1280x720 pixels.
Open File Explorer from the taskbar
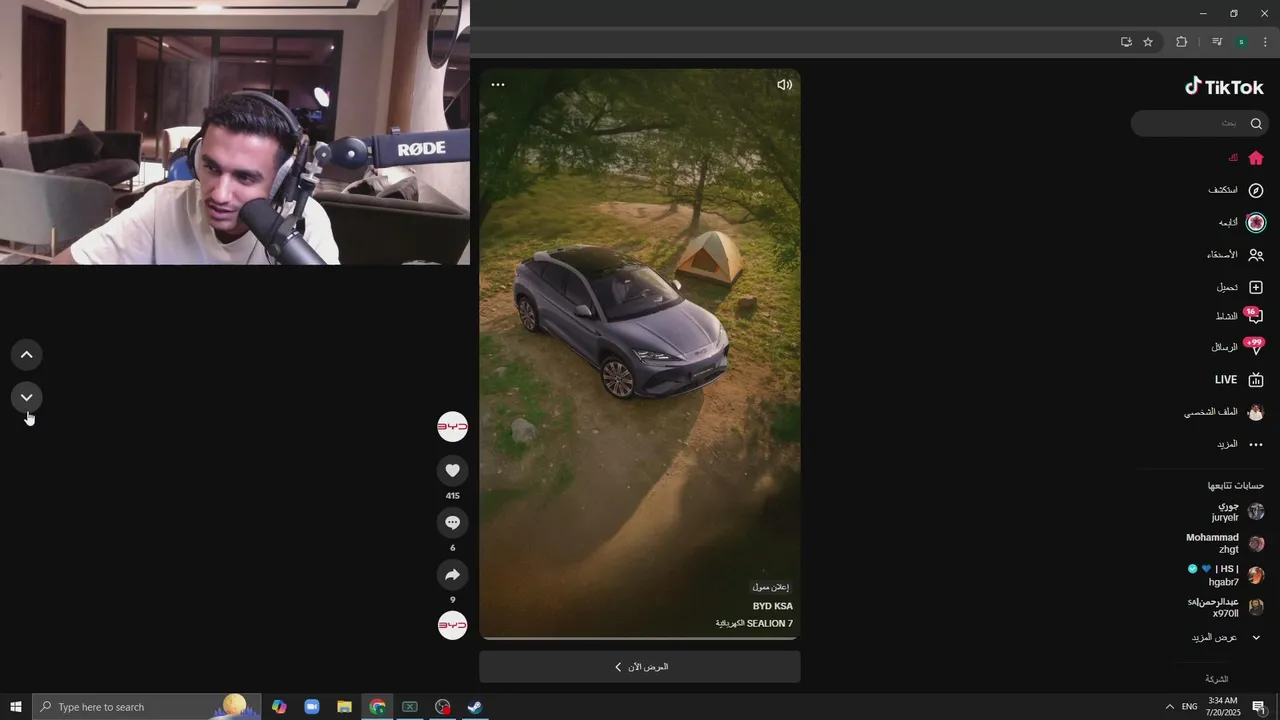pos(344,707)
